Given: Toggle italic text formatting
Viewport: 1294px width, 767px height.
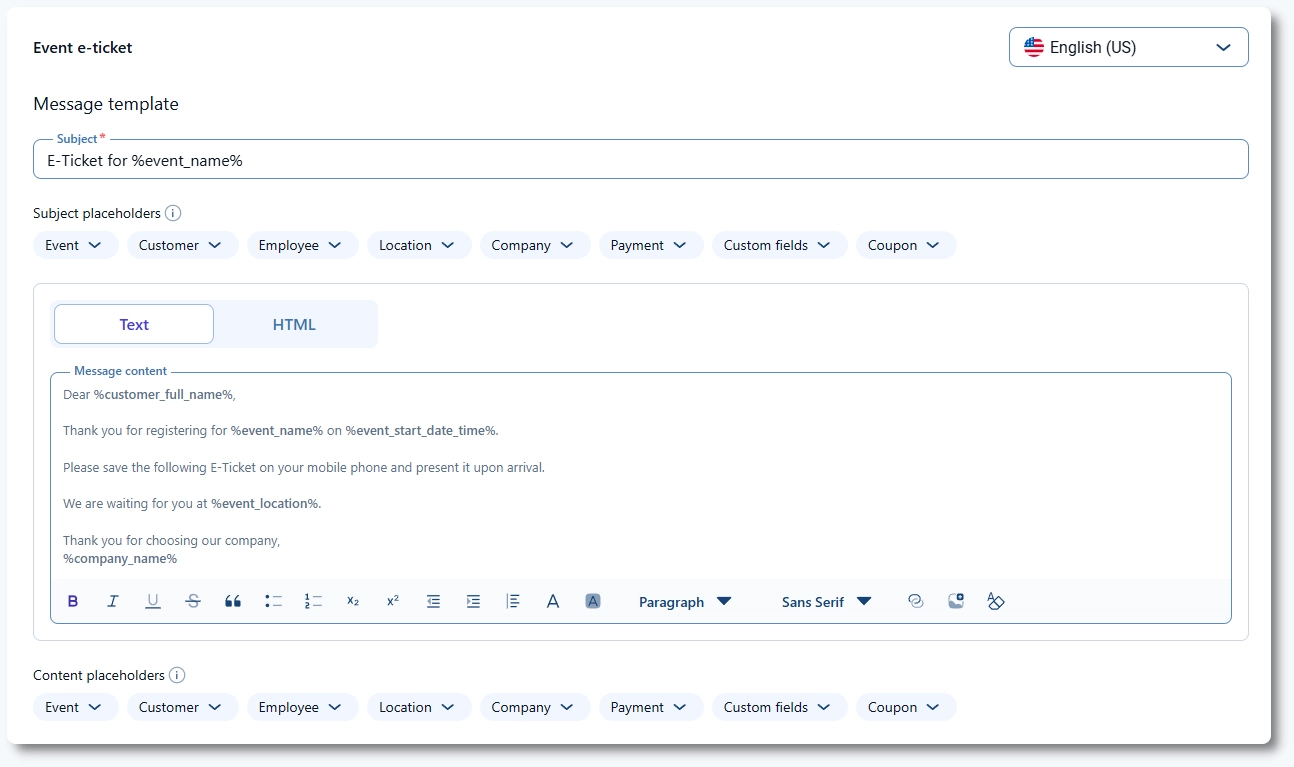Looking at the screenshot, I should click(113, 601).
